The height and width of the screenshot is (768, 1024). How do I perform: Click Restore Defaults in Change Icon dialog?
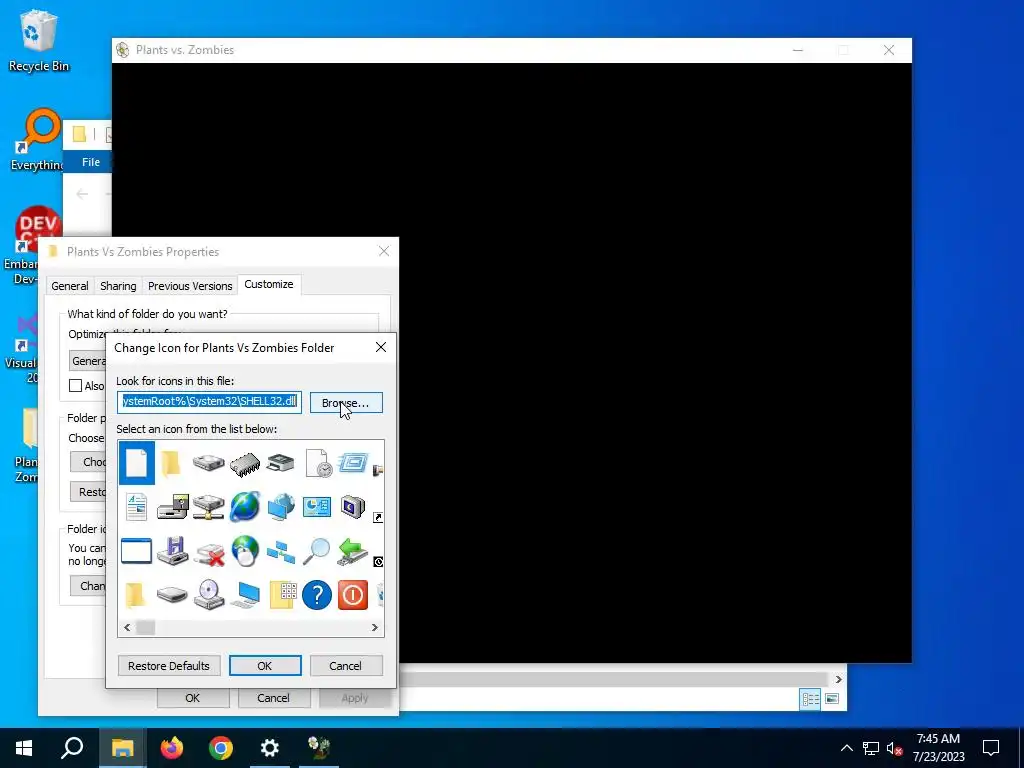tap(169, 665)
